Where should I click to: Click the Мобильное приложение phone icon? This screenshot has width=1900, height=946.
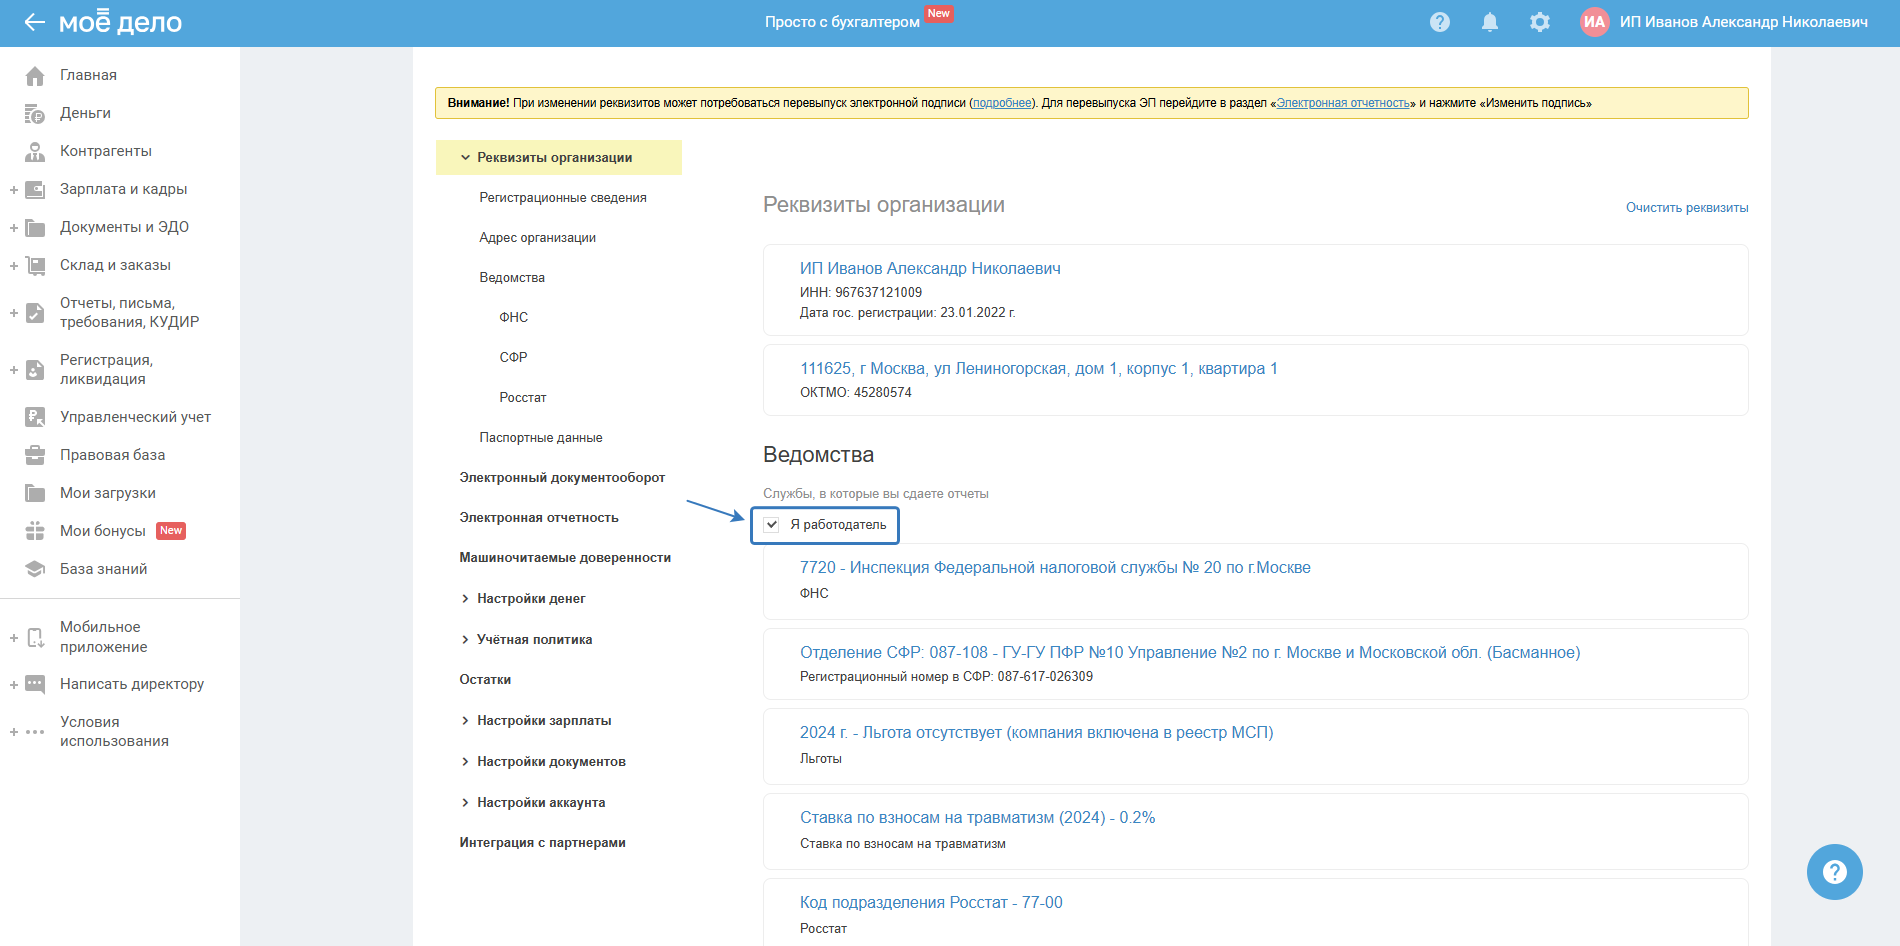[35, 637]
